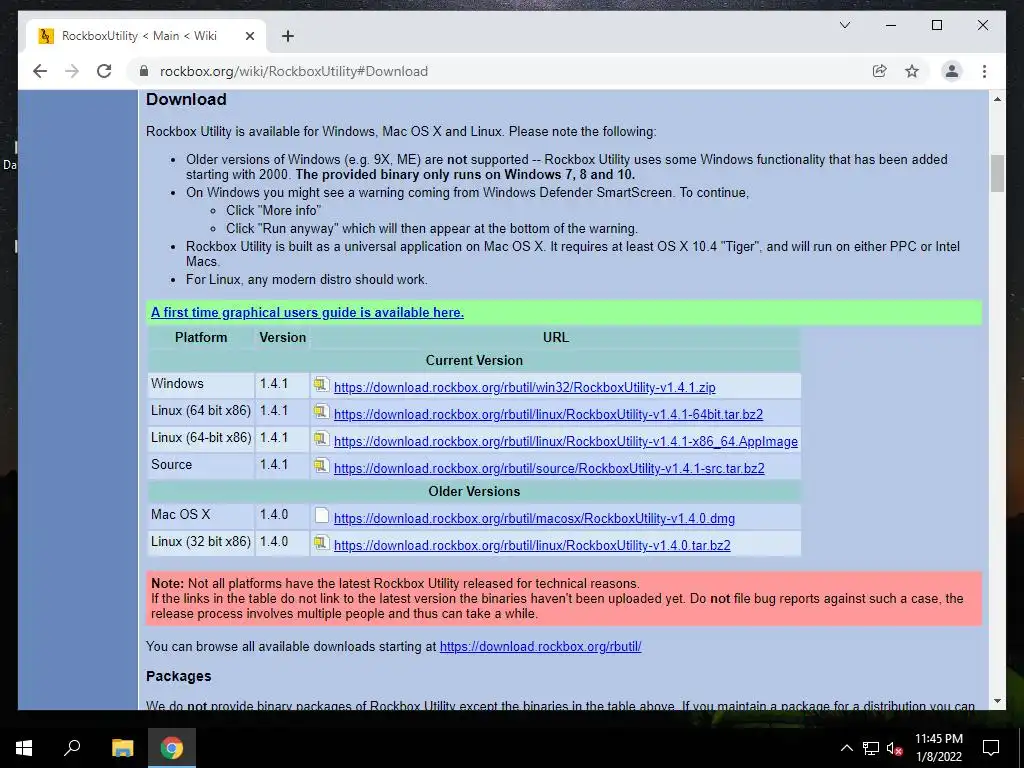
Task: Click the archive icon beside the AppImage link
Action: coord(321,439)
